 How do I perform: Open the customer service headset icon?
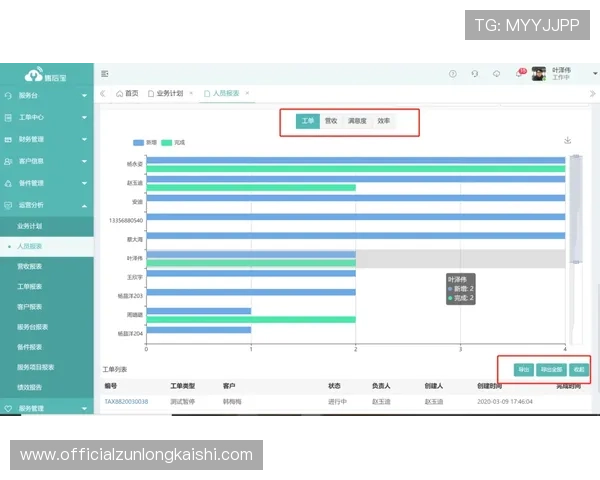pyautogui.click(x=474, y=73)
